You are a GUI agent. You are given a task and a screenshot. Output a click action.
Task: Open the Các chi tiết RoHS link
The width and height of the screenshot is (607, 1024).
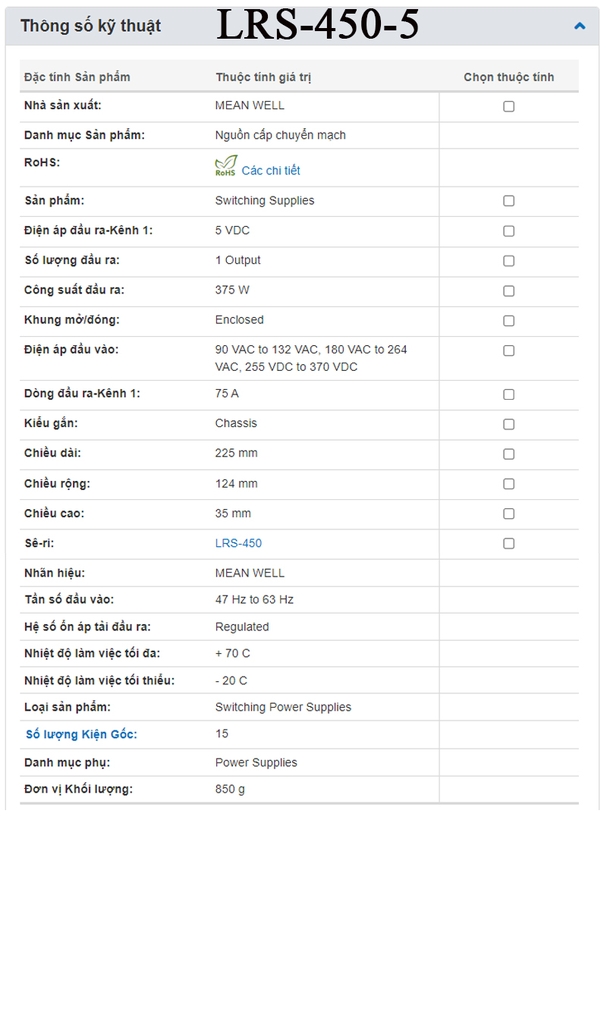[x=270, y=171]
